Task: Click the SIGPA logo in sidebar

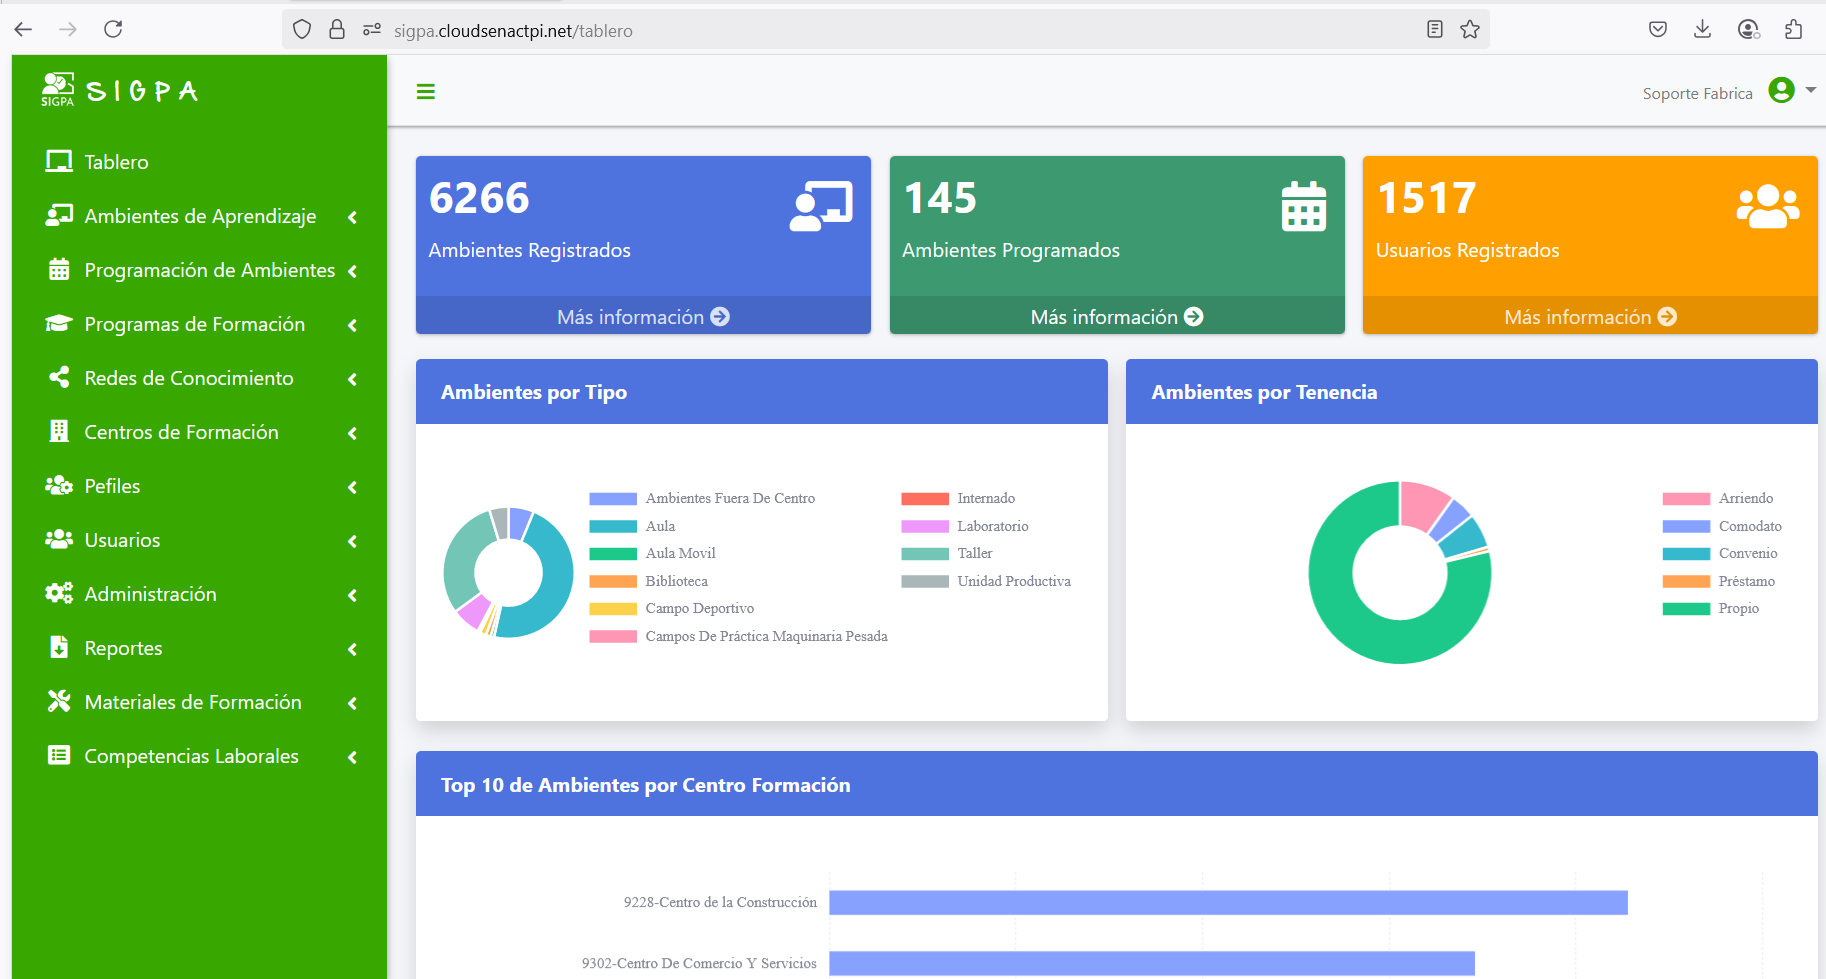Action: click(120, 90)
